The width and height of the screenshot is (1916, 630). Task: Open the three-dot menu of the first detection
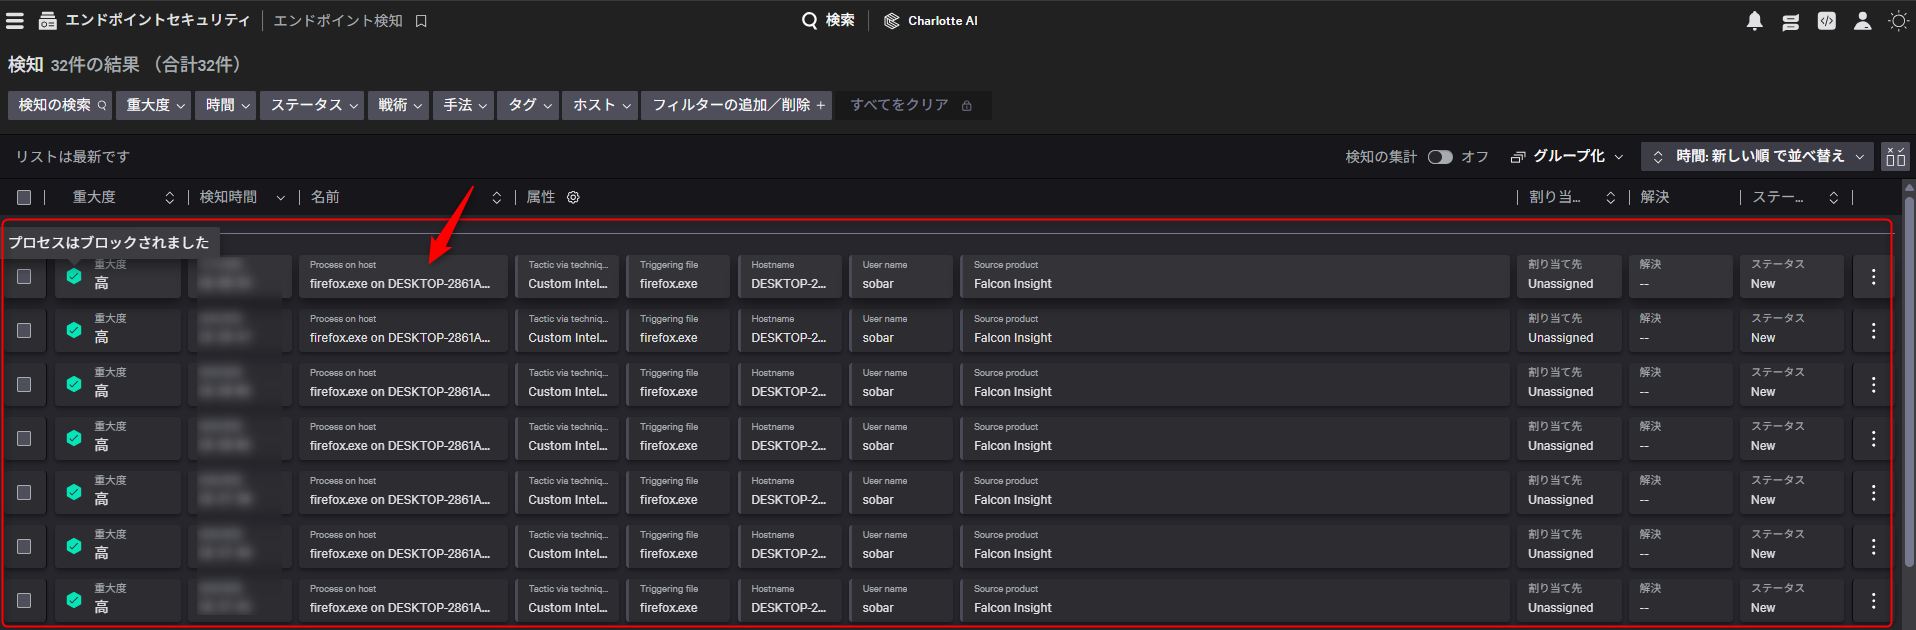[1873, 276]
